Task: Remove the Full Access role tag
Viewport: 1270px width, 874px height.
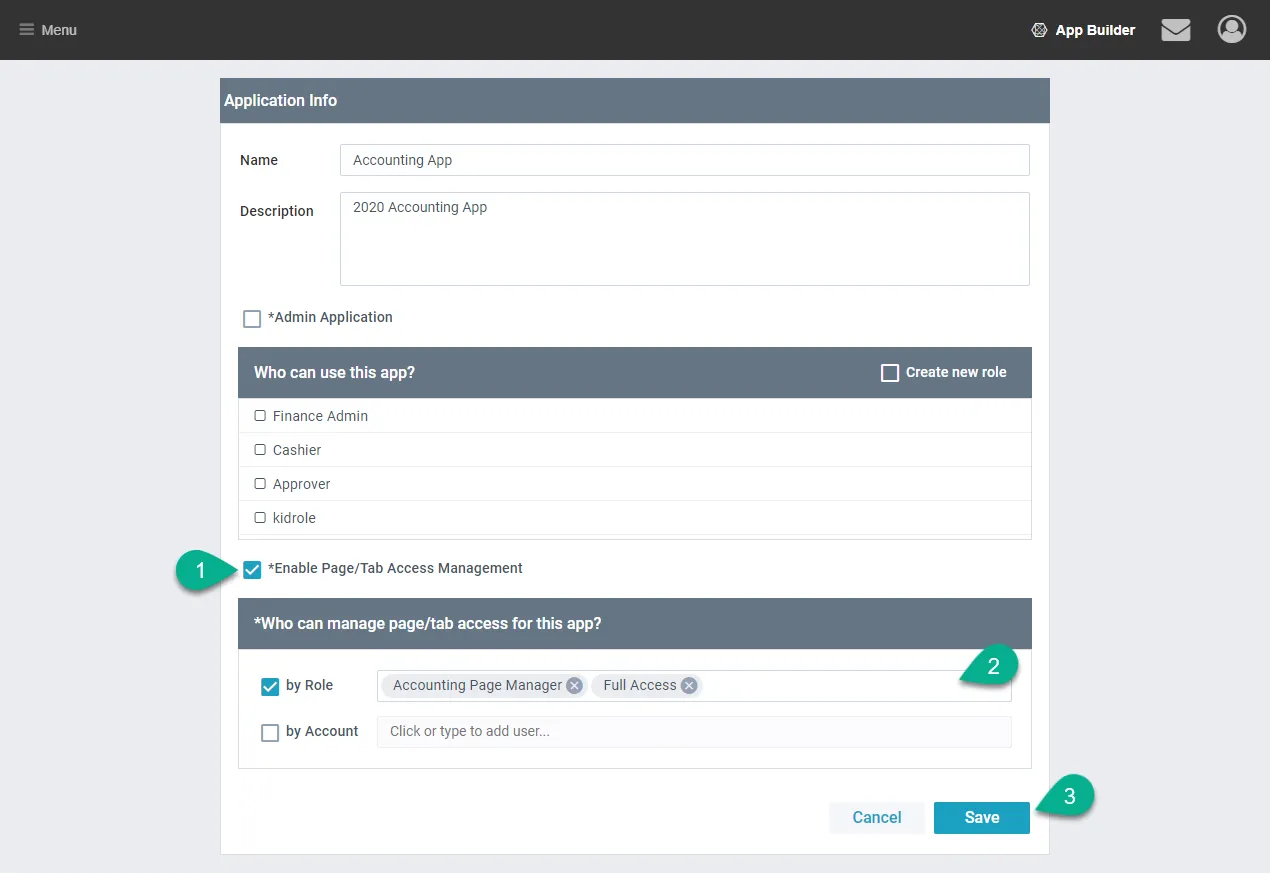Action: point(689,685)
